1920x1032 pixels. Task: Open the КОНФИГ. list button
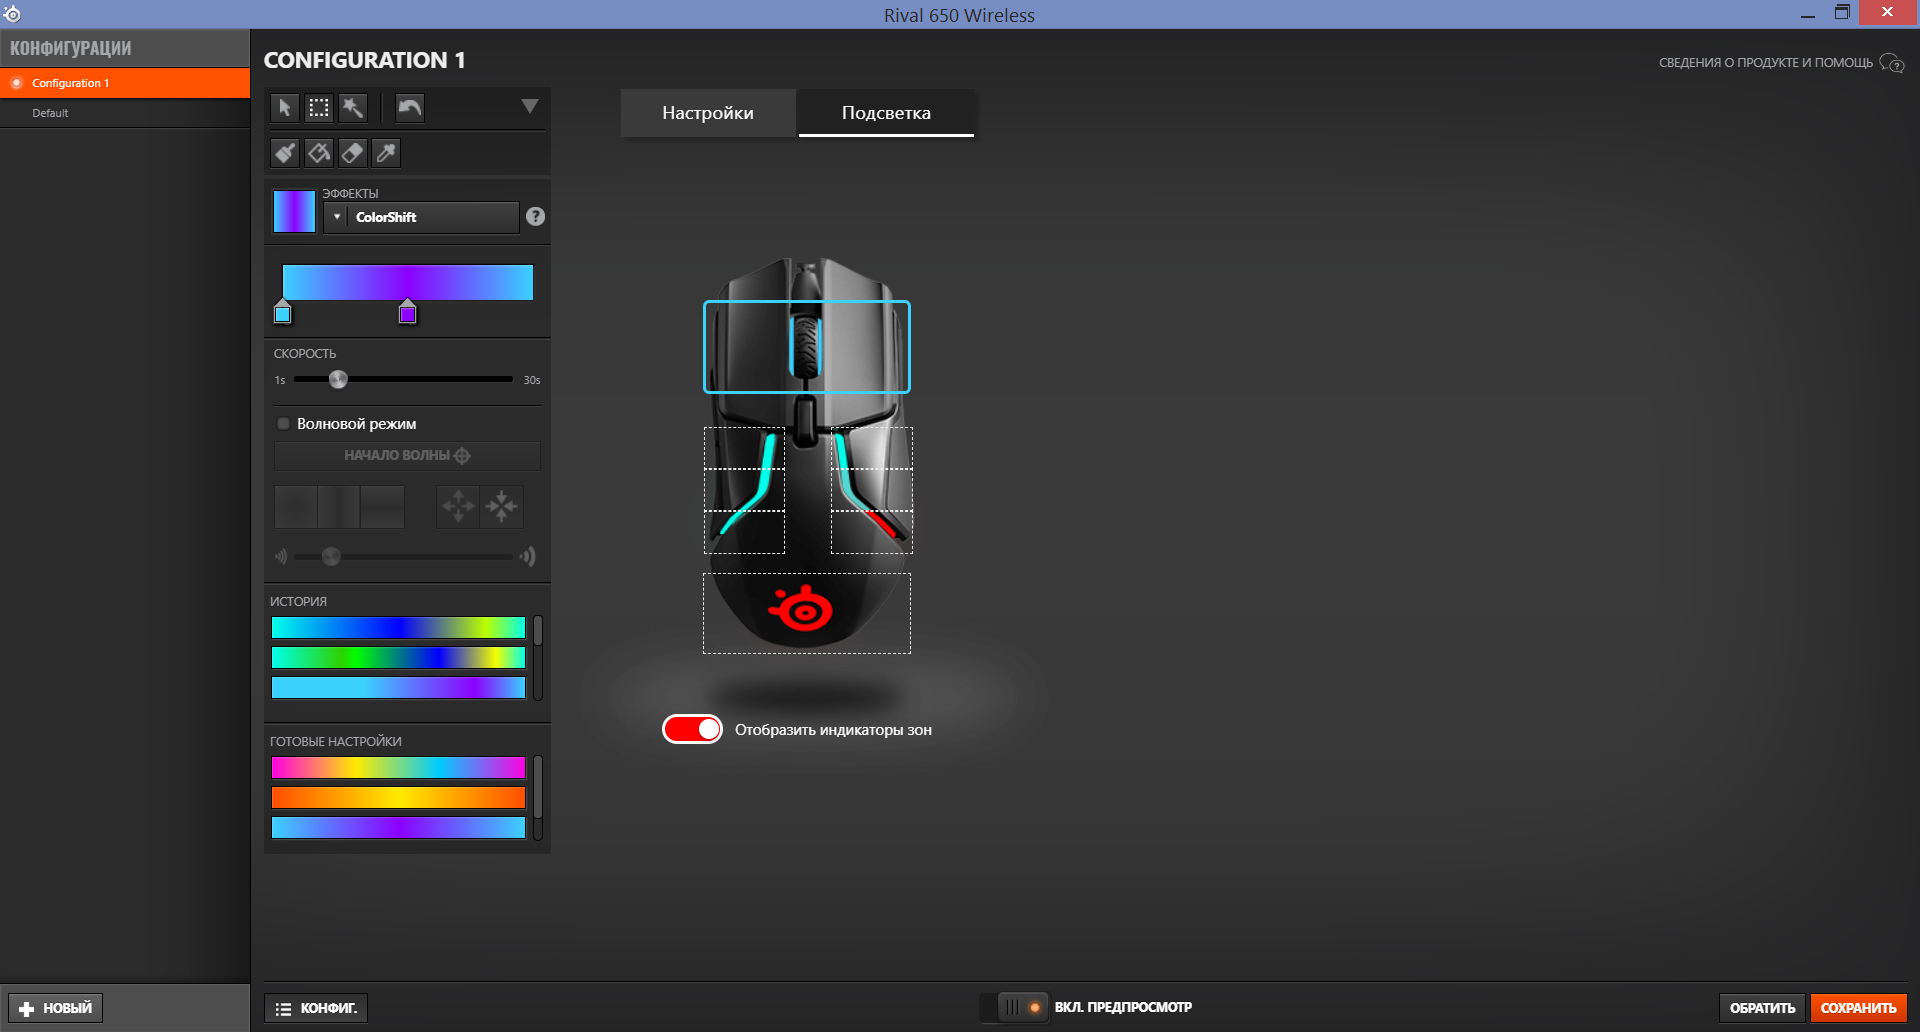point(316,1008)
